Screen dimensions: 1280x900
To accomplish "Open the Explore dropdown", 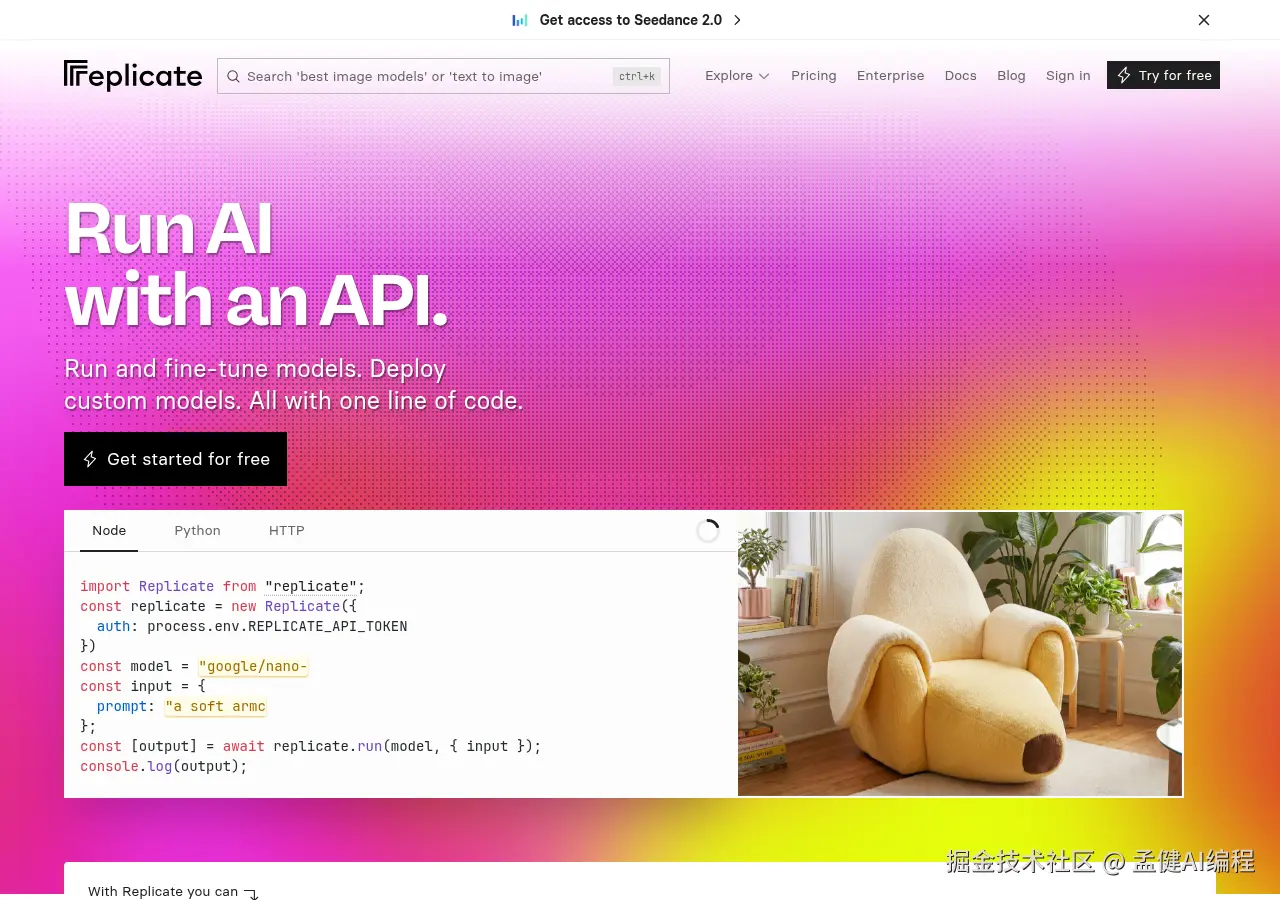I will click(737, 75).
